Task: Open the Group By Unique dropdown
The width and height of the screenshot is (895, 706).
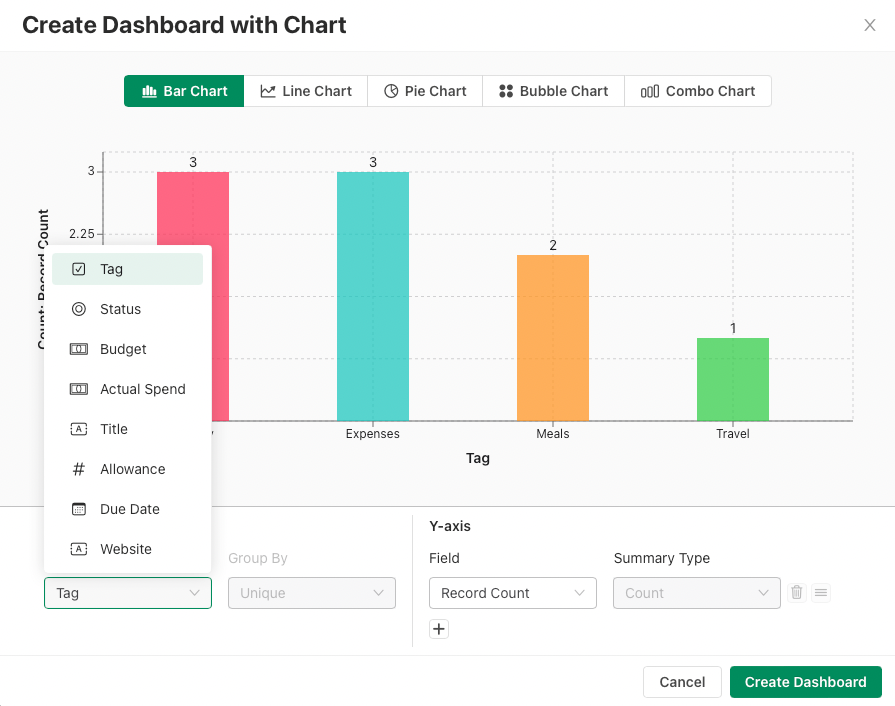Action: (312, 593)
